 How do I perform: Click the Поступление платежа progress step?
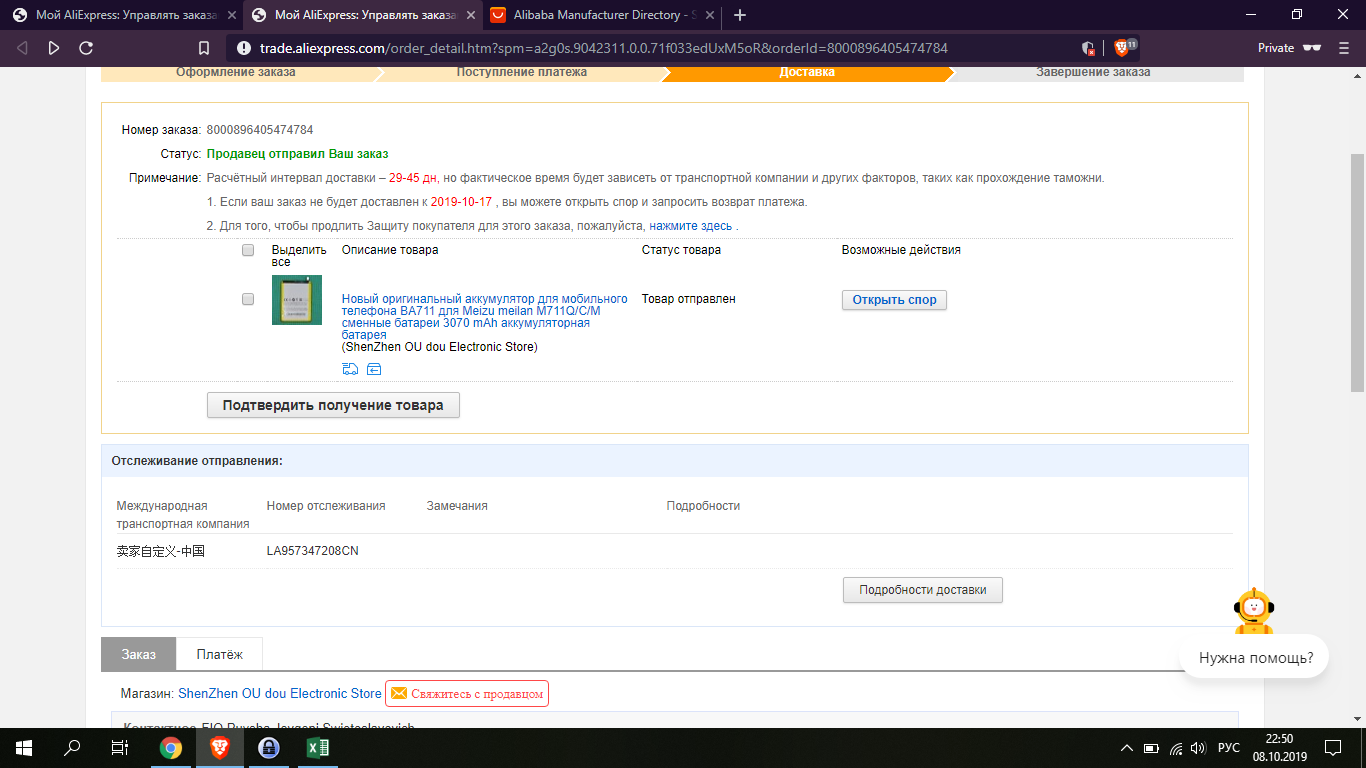(522, 72)
